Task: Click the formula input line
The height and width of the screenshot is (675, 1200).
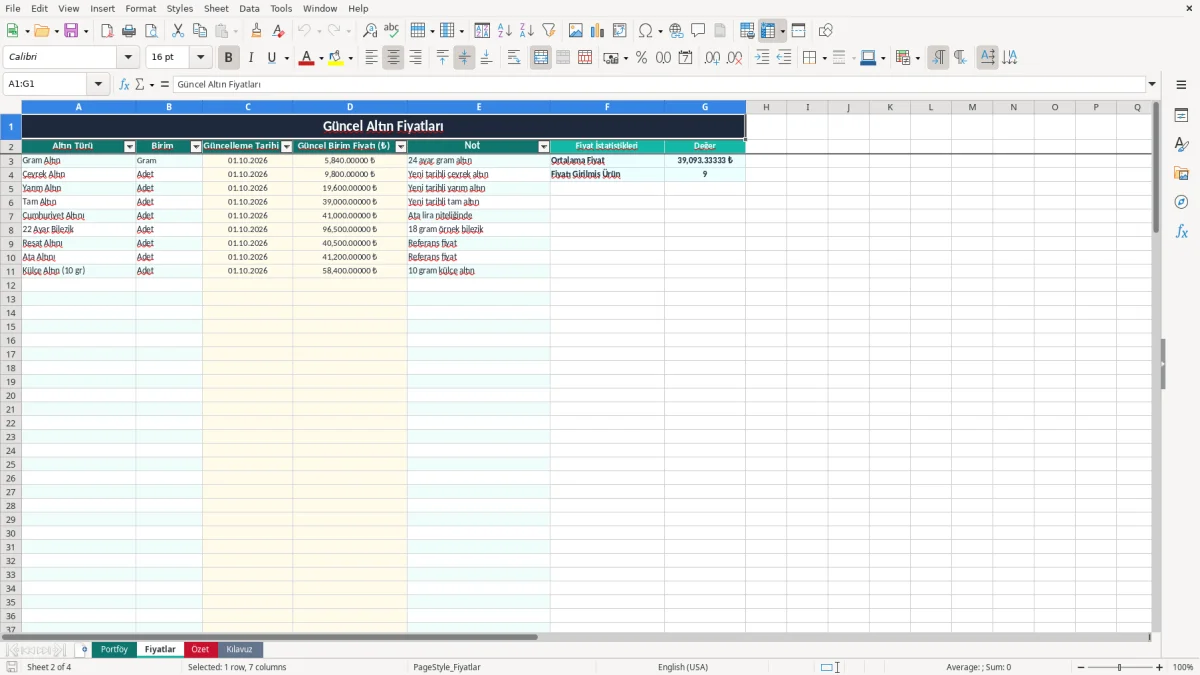Action: pos(659,84)
